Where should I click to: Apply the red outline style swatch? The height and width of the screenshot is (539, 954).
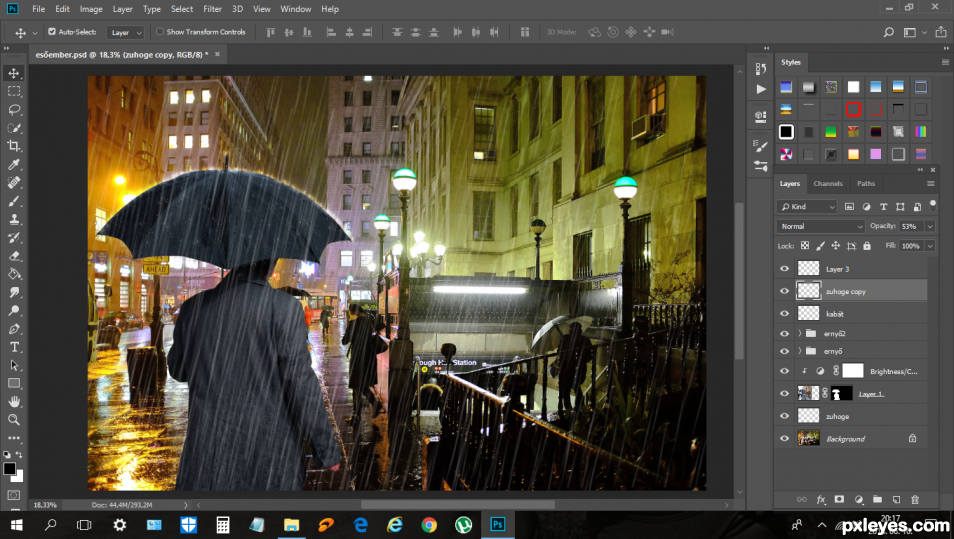coord(853,110)
